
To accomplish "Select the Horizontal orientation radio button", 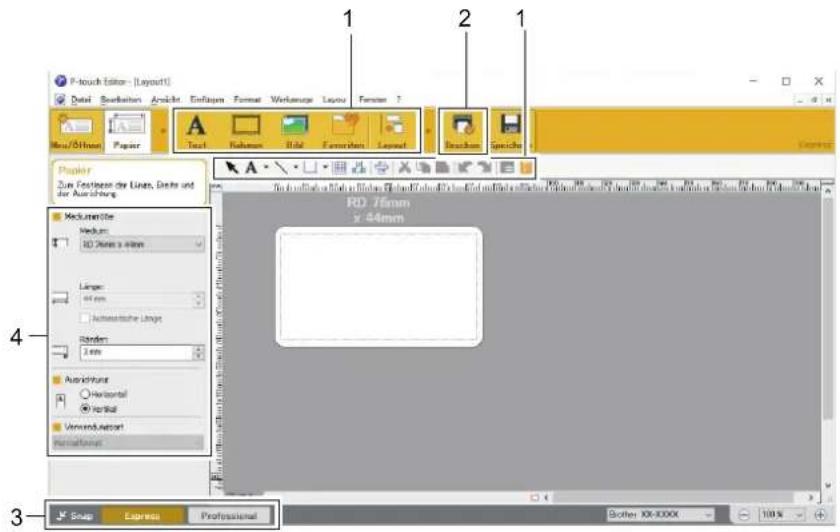I will click(85, 394).
